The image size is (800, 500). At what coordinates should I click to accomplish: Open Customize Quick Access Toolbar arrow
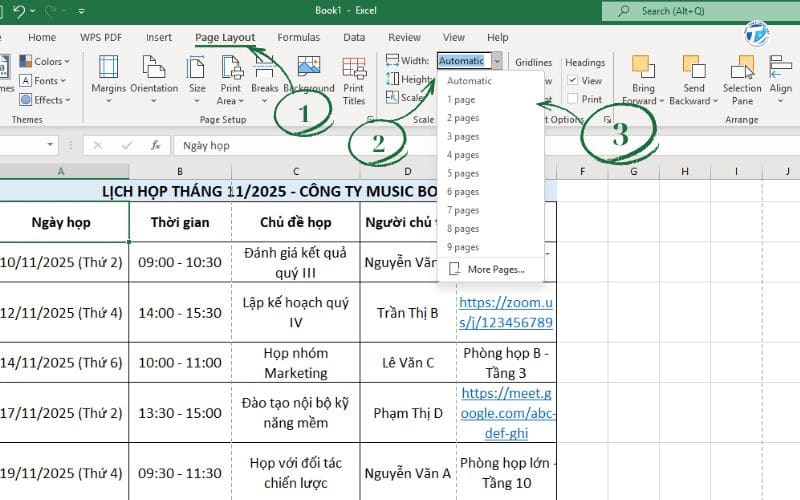point(81,11)
